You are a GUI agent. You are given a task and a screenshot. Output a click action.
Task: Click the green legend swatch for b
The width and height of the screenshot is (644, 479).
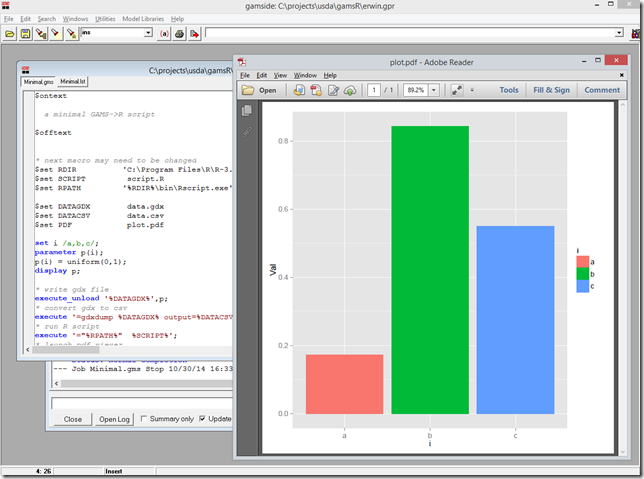click(582, 274)
